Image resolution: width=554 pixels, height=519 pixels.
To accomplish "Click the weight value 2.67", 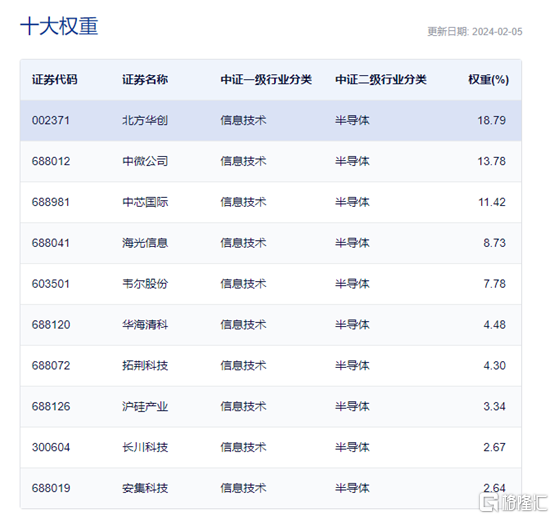I will (x=495, y=447).
